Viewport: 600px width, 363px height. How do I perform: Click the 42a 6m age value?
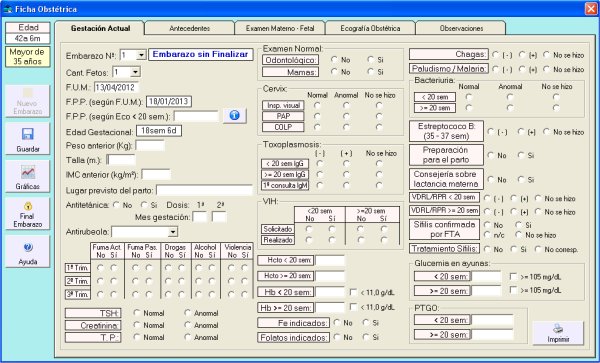27,39
